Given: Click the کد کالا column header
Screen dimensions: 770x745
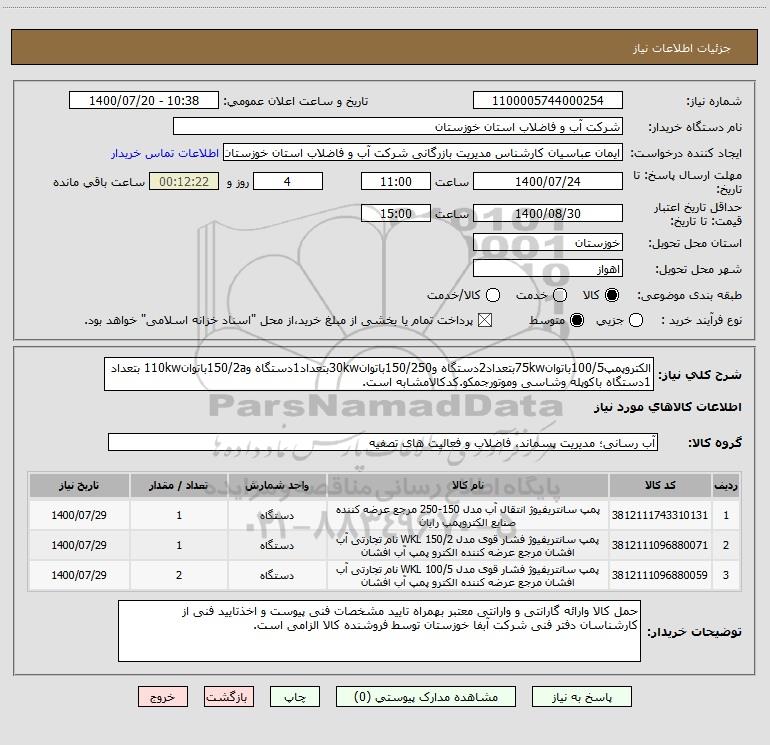Looking at the screenshot, I should click(x=660, y=486).
